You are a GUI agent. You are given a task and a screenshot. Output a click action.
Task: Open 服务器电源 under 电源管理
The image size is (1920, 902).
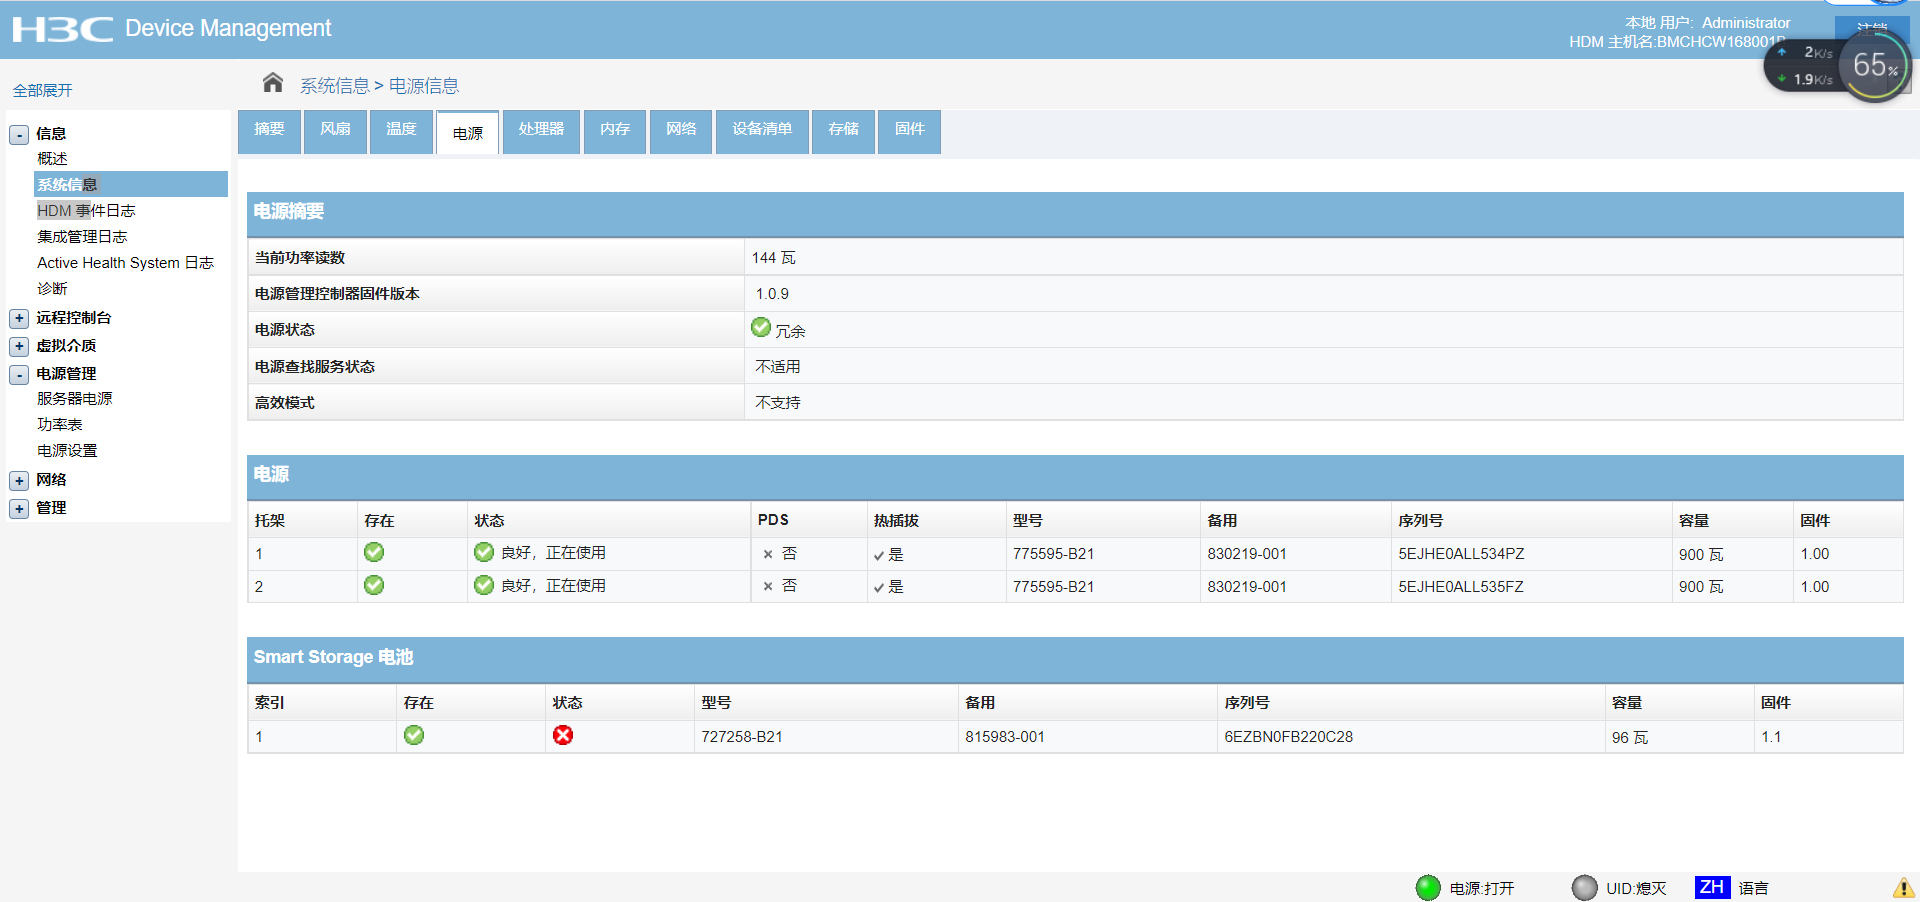pos(75,399)
